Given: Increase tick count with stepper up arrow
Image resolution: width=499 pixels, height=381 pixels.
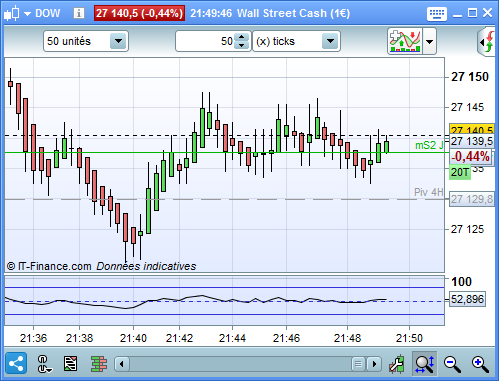Looking at the screenshot, I should [x=242, y=37].
